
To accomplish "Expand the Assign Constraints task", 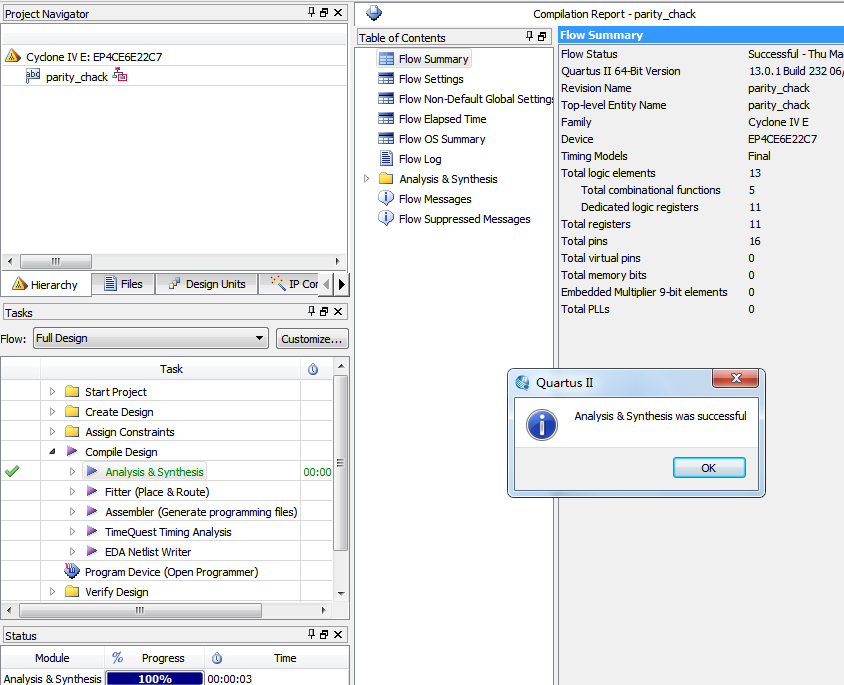I will [52, 431].
